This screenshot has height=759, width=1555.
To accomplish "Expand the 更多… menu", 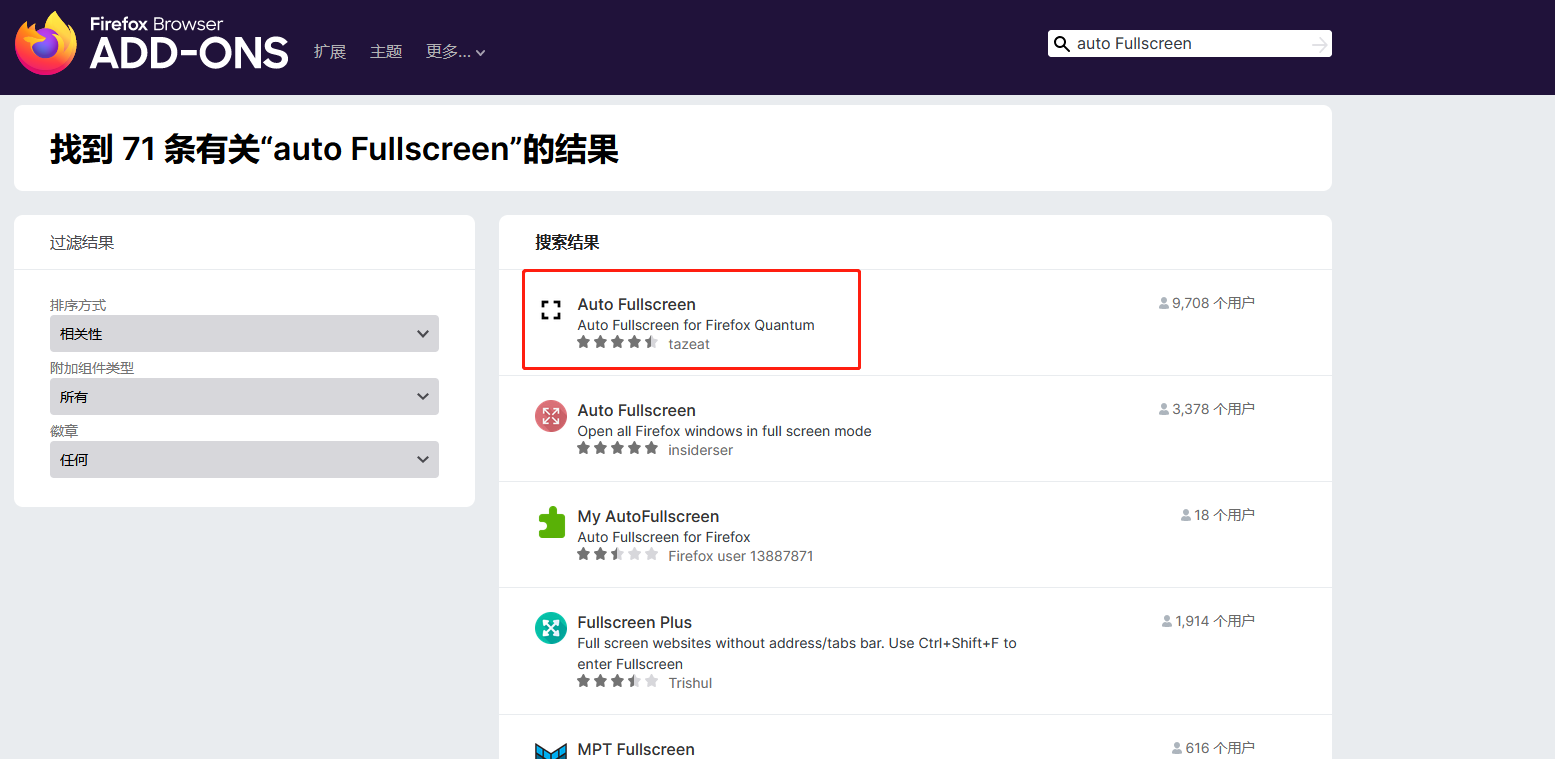I will 456,52.
